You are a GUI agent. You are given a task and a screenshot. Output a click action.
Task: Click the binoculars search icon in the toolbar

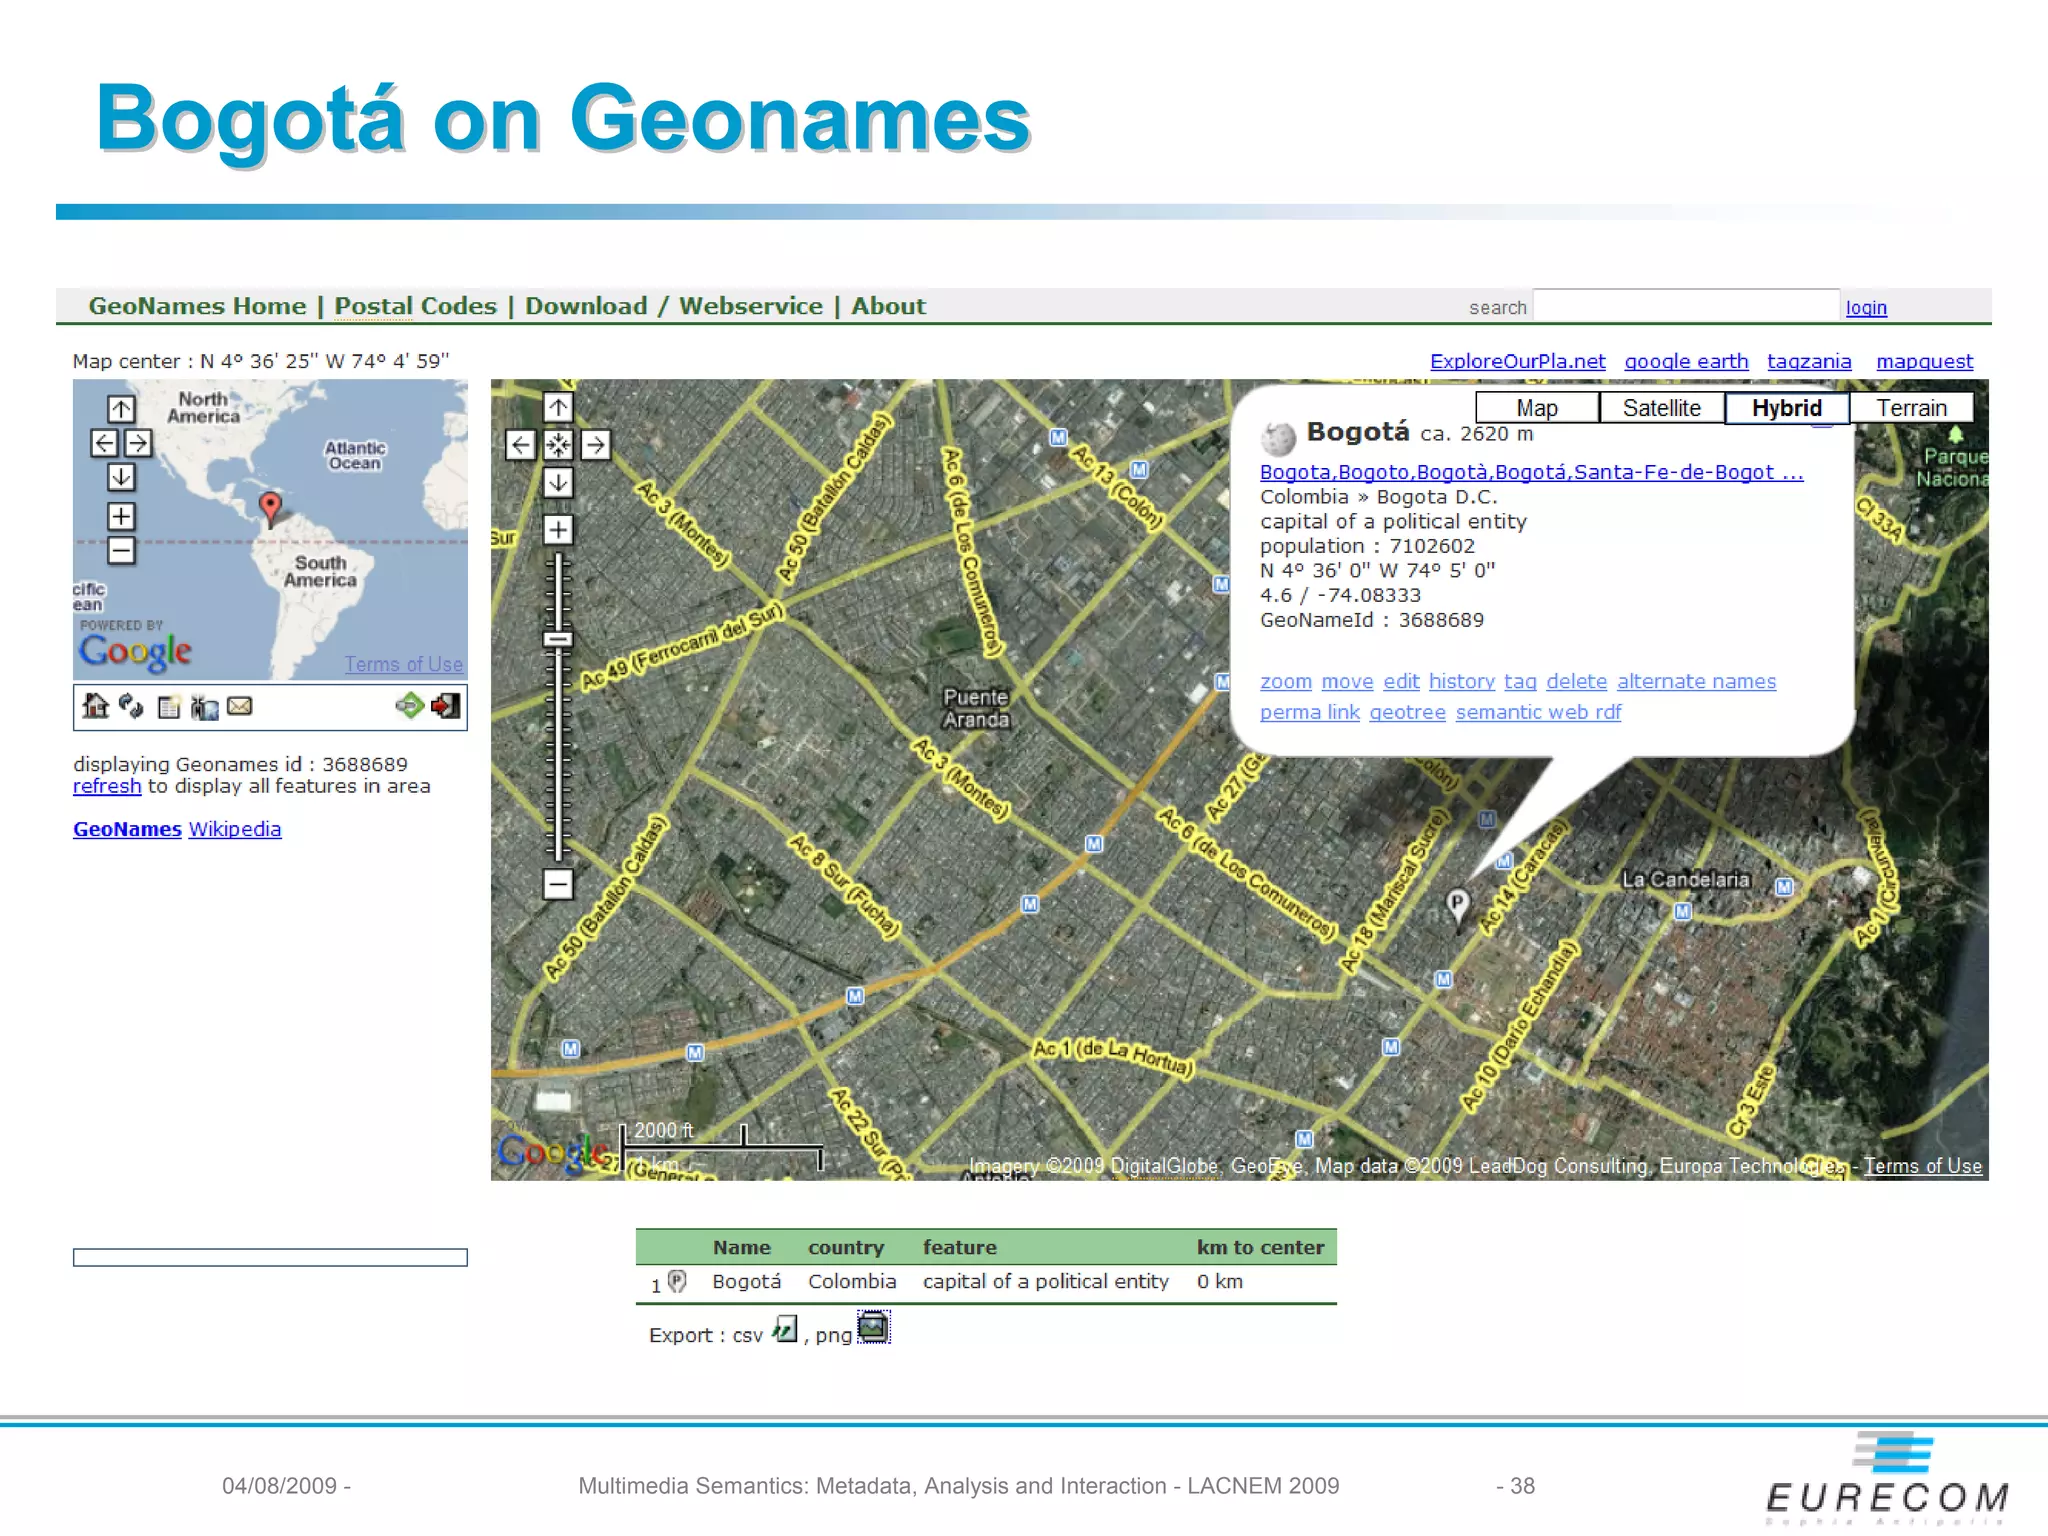click(204, 707)
